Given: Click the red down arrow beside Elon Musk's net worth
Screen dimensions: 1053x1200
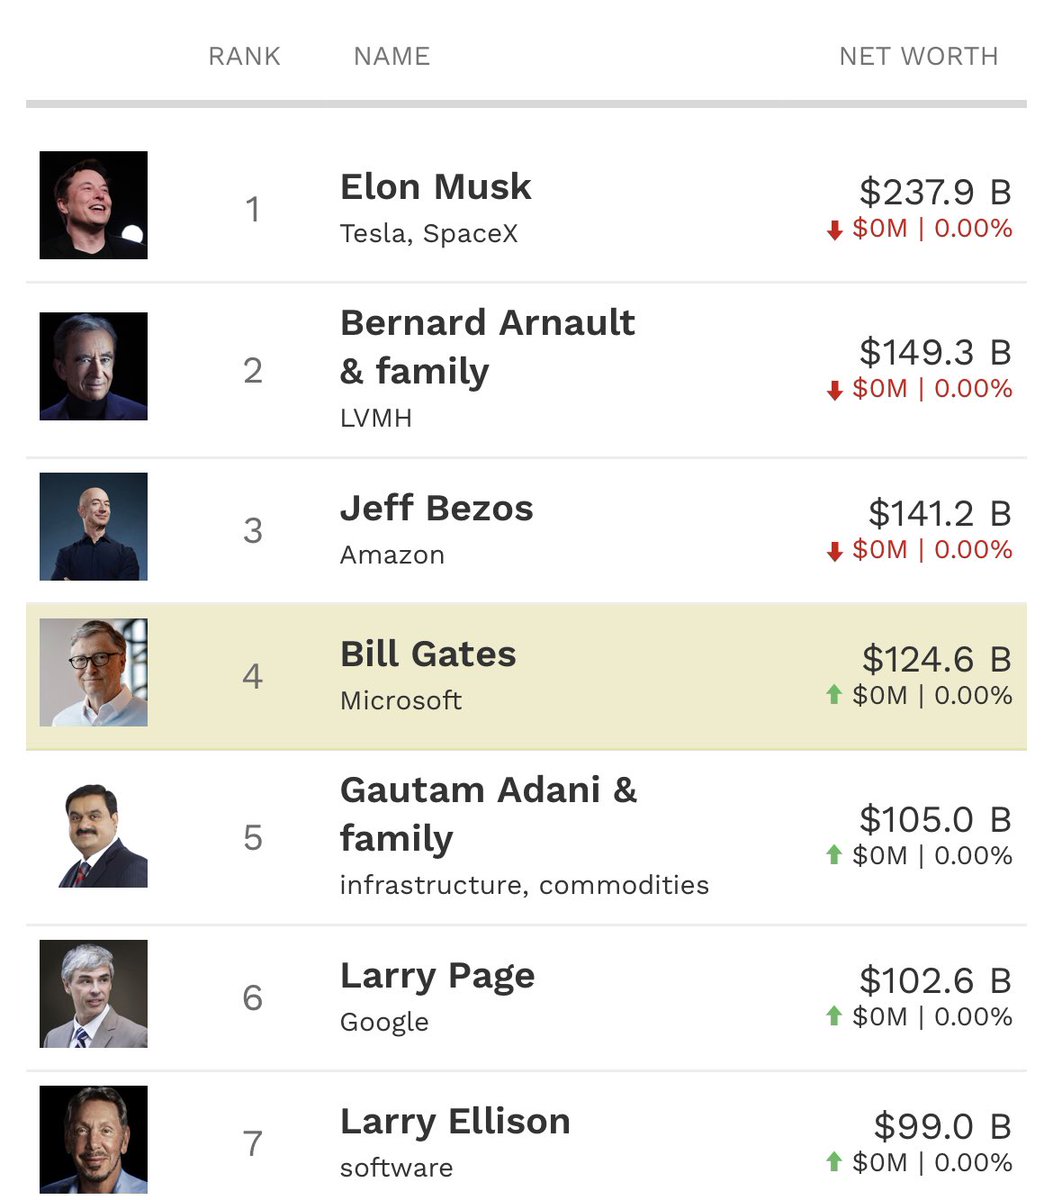Looking at the screenshot, I should [835, 231].
